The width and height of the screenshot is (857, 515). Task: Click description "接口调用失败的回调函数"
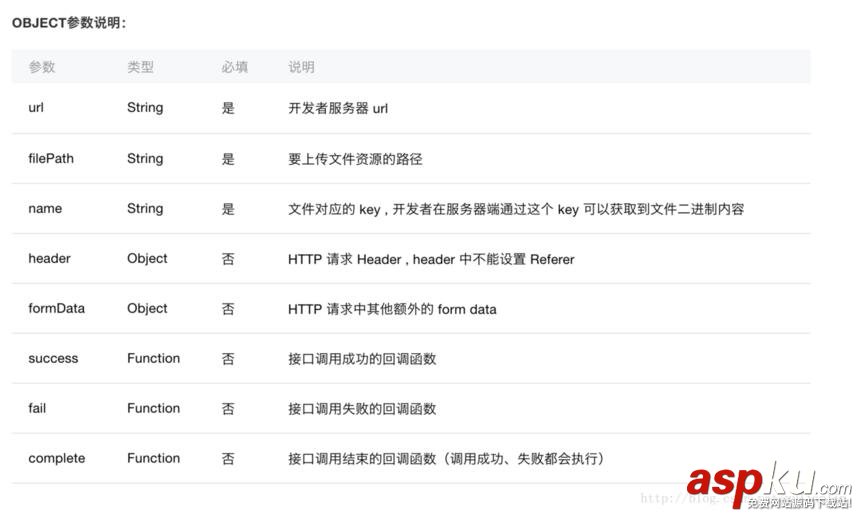click(362, 409)
